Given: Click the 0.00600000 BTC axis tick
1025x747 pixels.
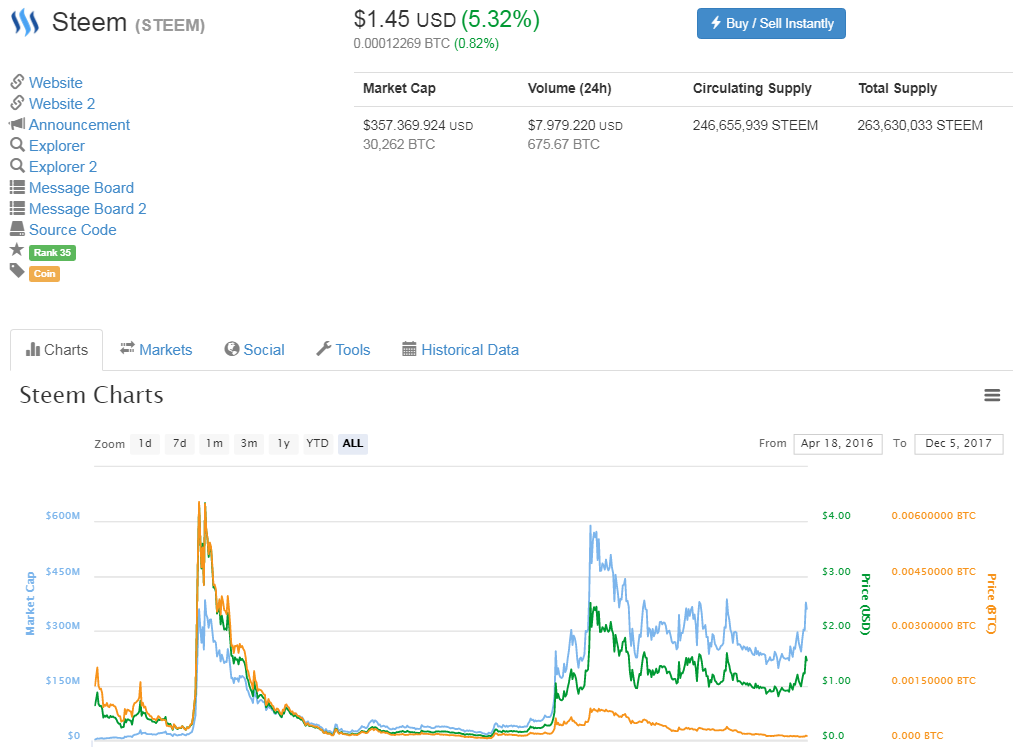Looking at the screenshot, I should click(933, 516).
